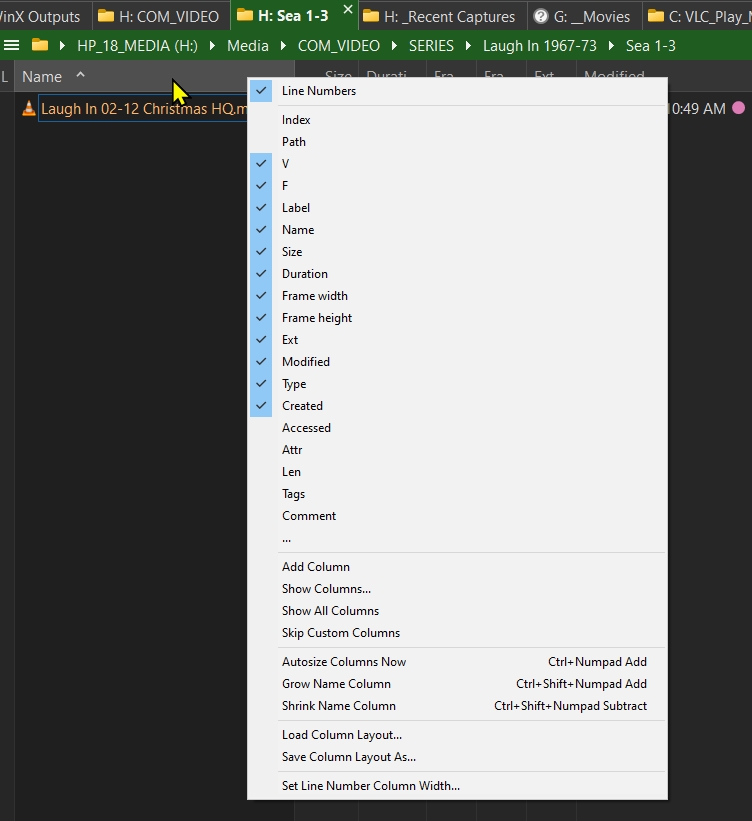Toggle the Ext column in menu
The width and height of the screenshot is (752, 821).
click(x=458, y=340)
